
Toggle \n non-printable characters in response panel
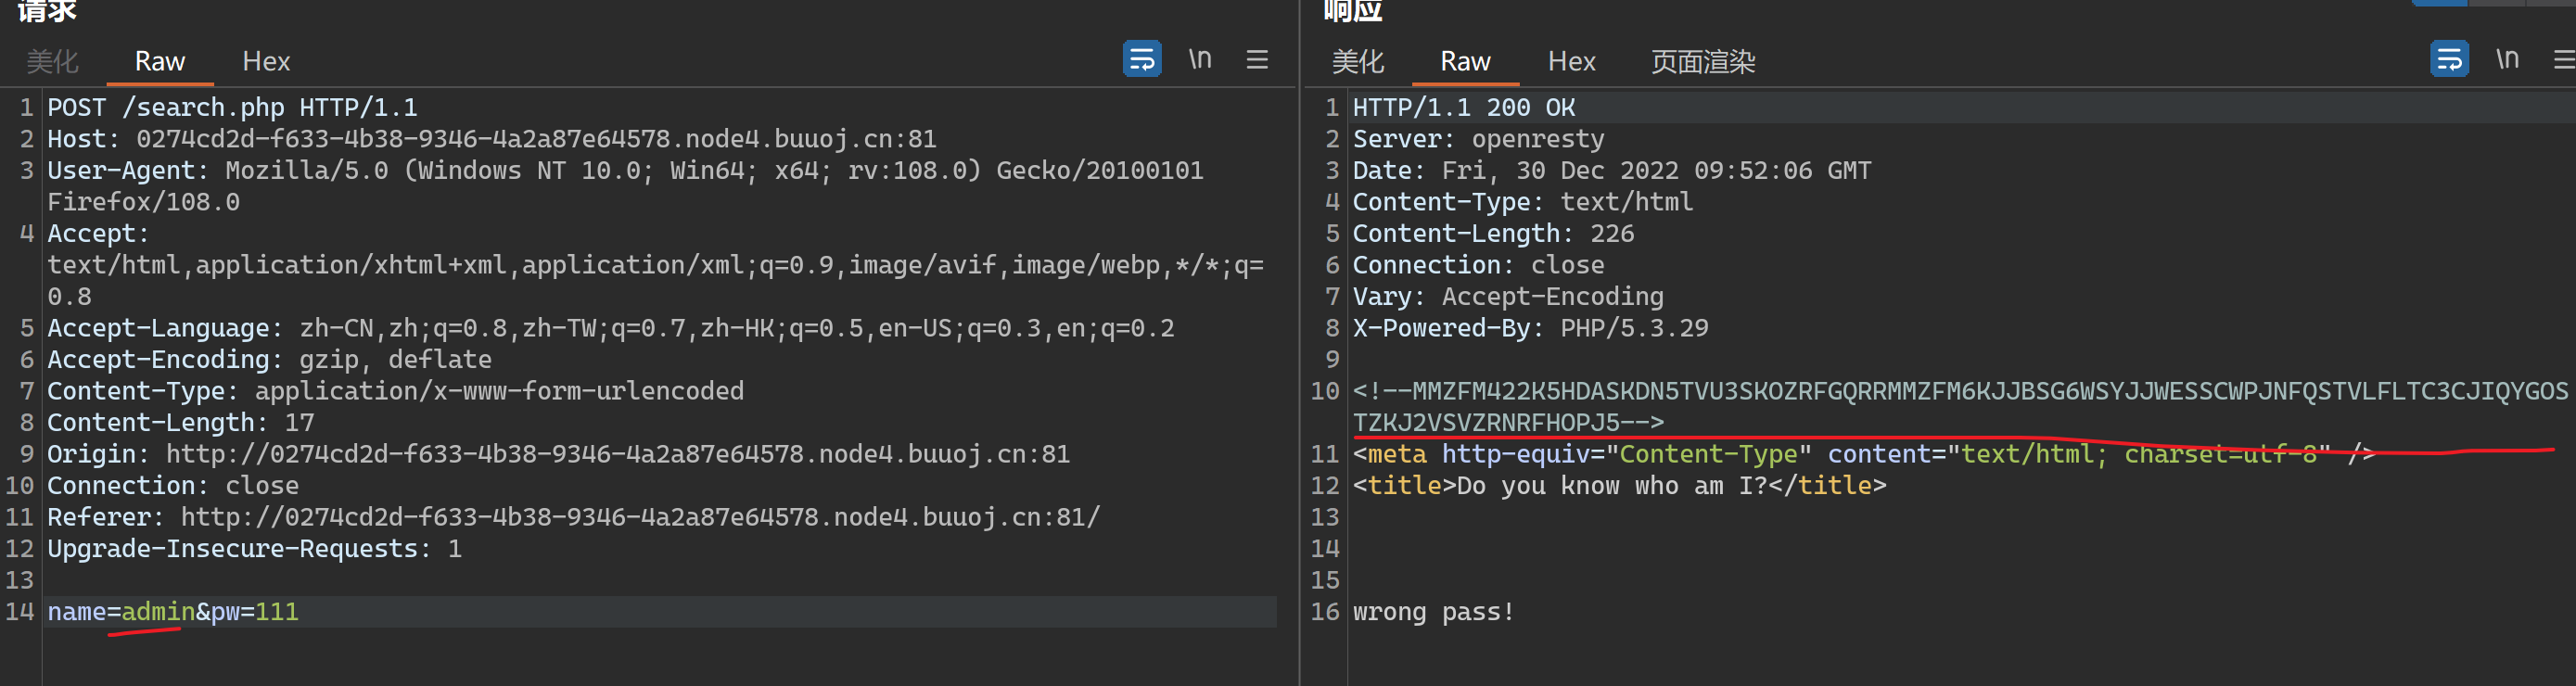click(x=2507, y=59)
